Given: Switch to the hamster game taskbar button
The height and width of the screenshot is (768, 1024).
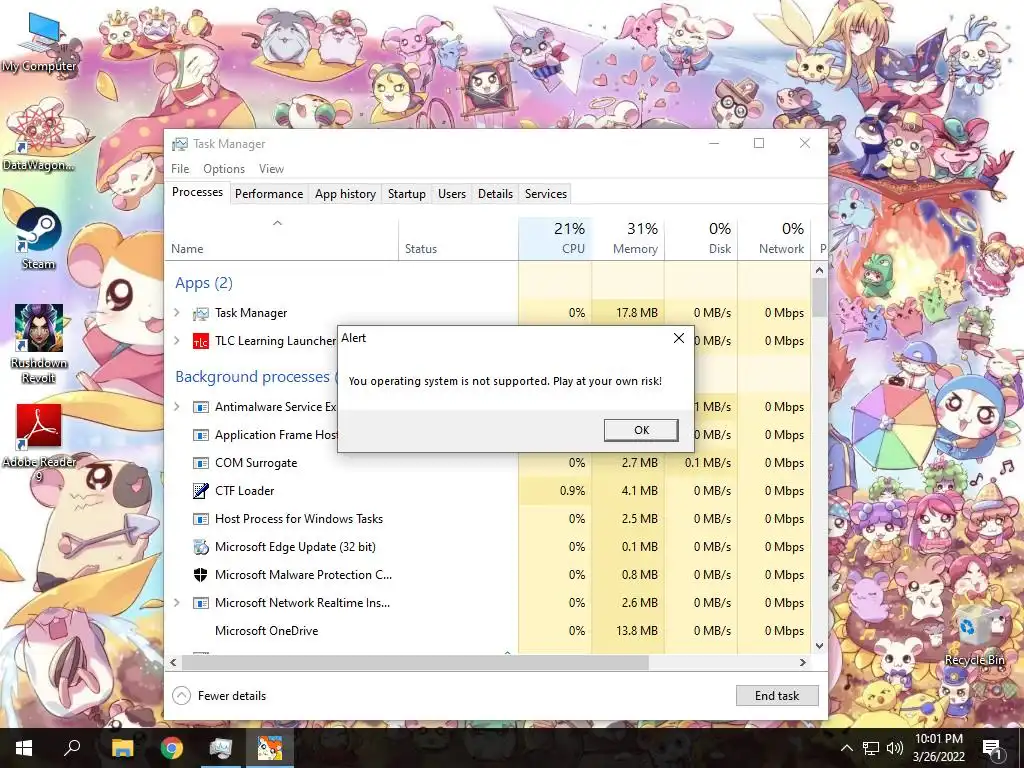Looking at the screenshot, I should coord(270,748).
